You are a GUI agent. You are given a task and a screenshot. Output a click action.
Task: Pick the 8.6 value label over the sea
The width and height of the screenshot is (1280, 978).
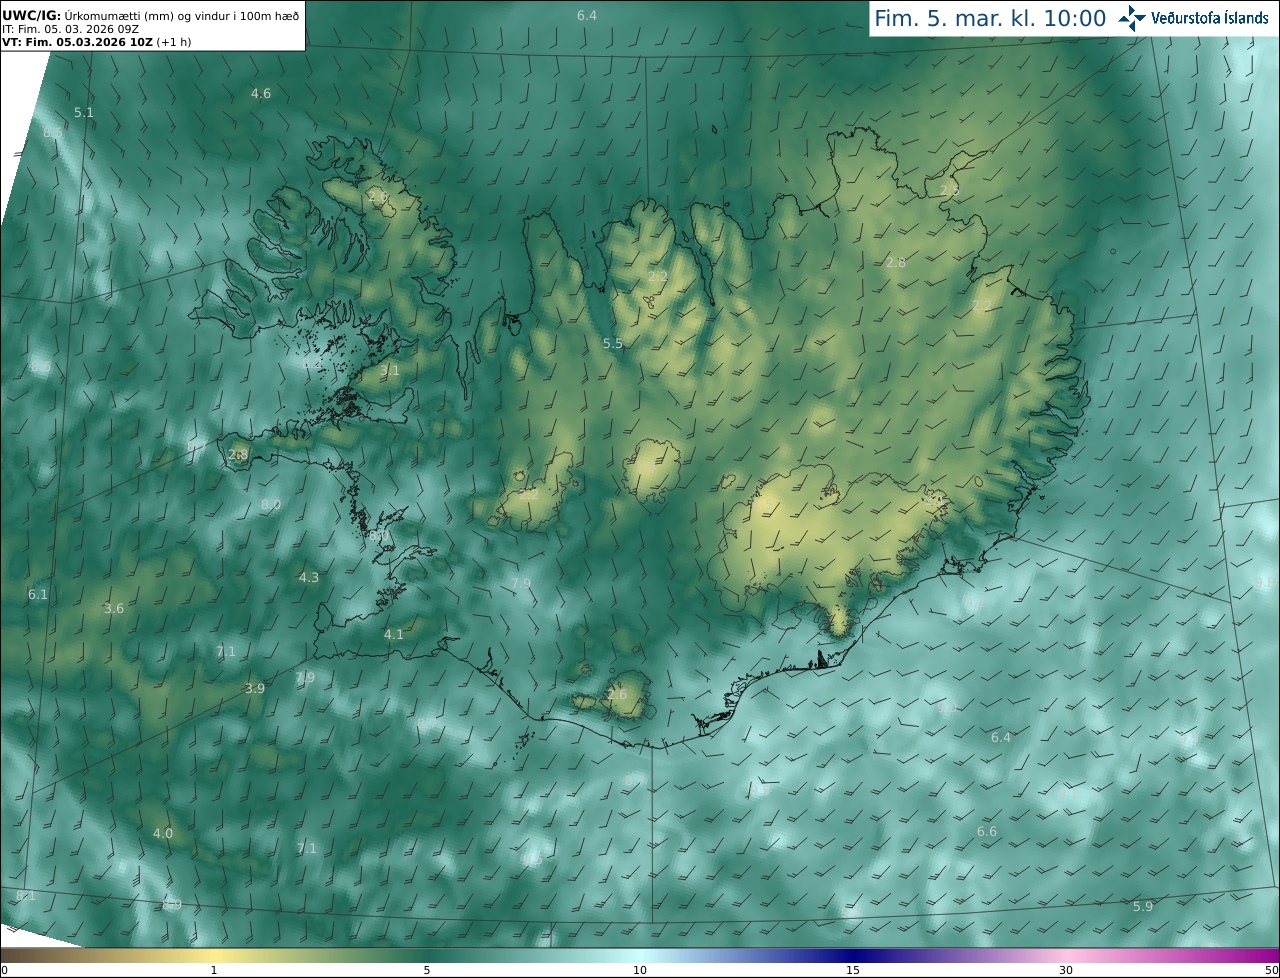[41, 368]
